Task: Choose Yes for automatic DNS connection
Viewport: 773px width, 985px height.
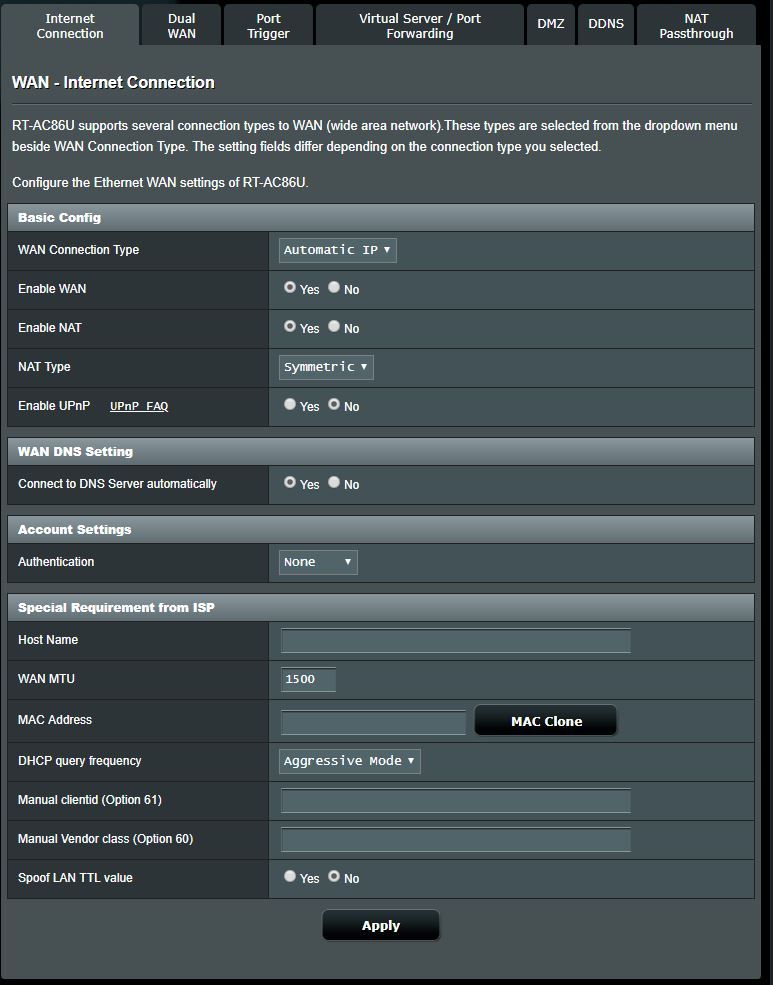Action: (289, 482)
